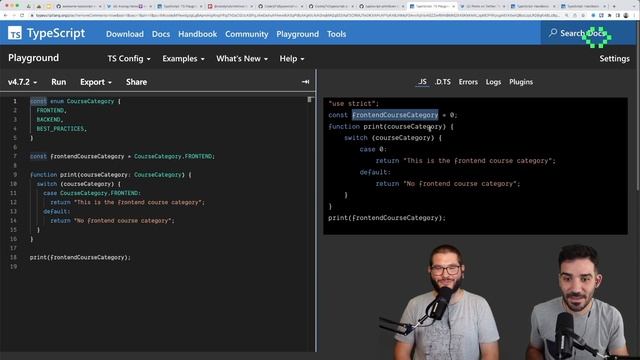Screen dimensions: 640x360
Task: Expand the Export dropdown
Action: pos(96,82)
